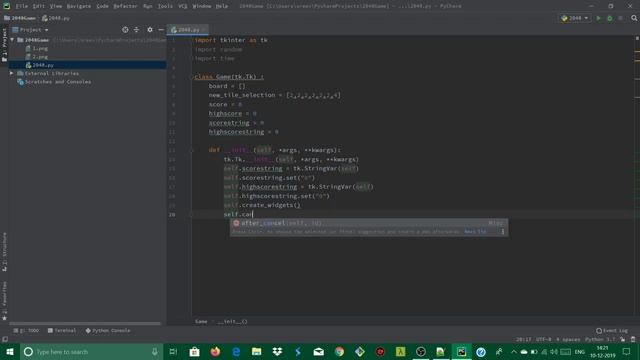Open Project panel settings gear
This screenshot has height=360, width=640.
[150, 30]
